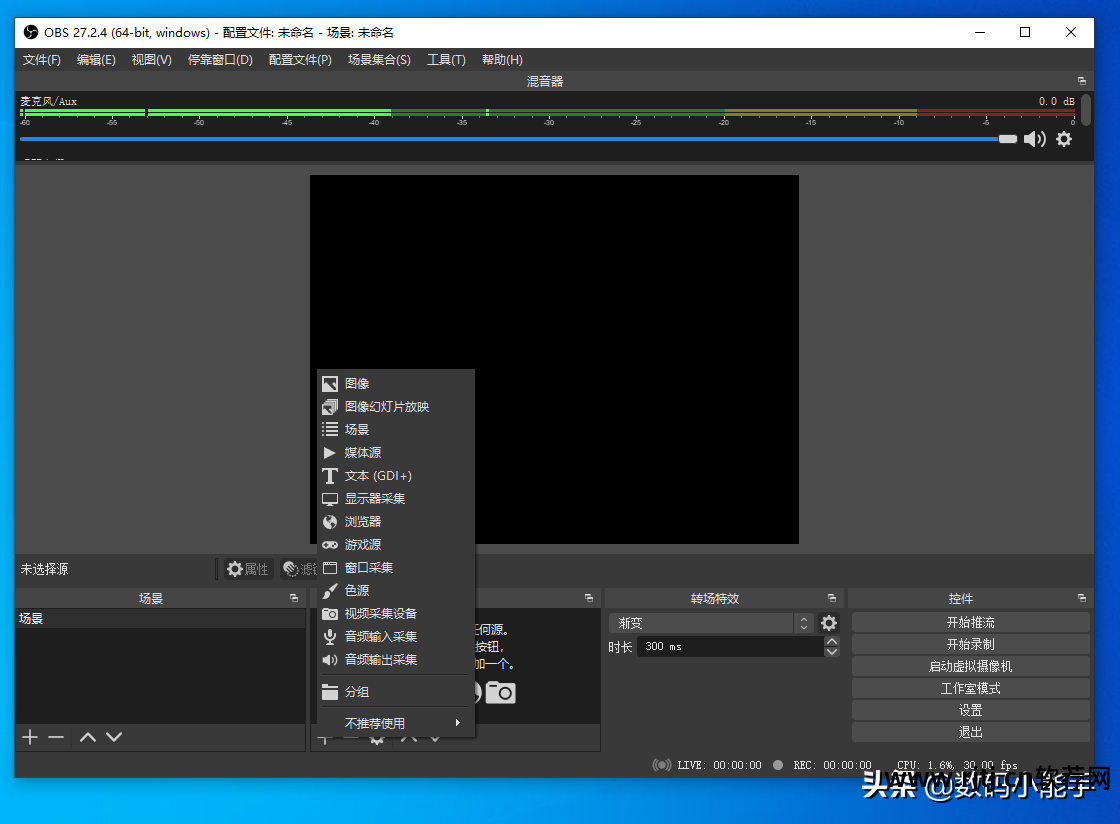Viewport: 1120px width, 824px height.
Task: Open the 停靠窗口(D) menu
Action: click(220, 59)
